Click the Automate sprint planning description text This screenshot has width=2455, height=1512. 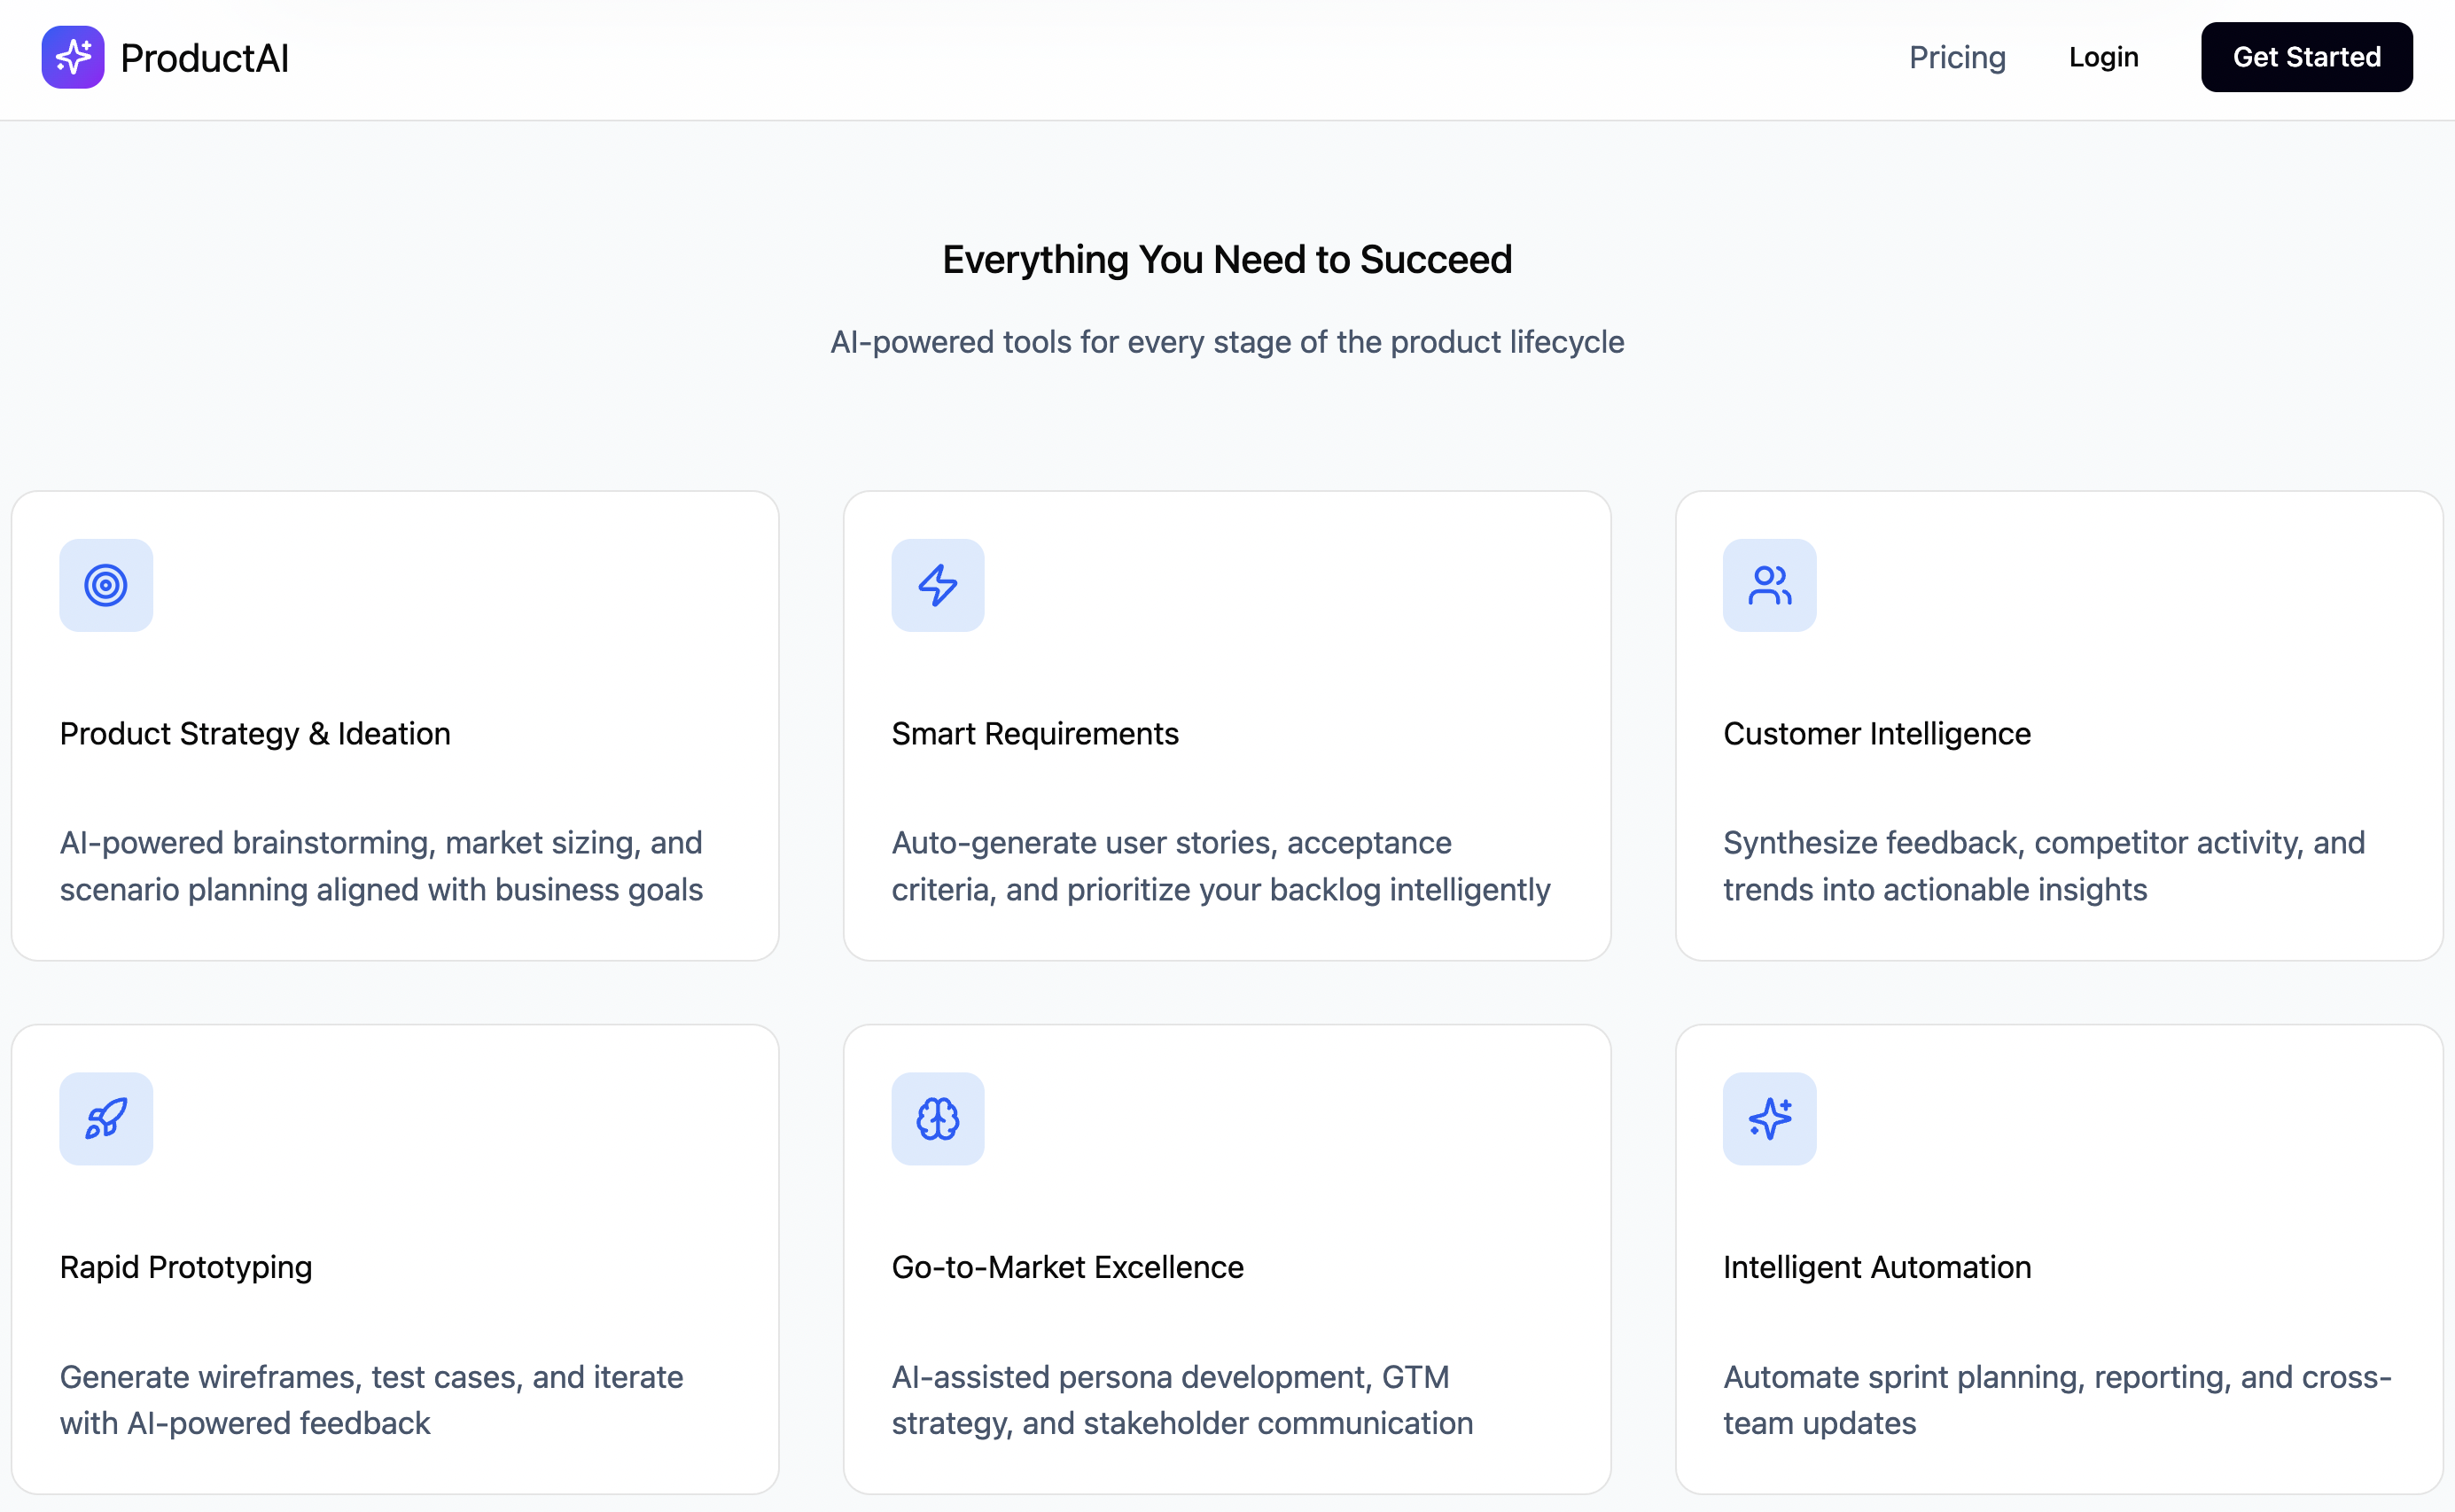pyautogui.click(x=2056, y=1399)
